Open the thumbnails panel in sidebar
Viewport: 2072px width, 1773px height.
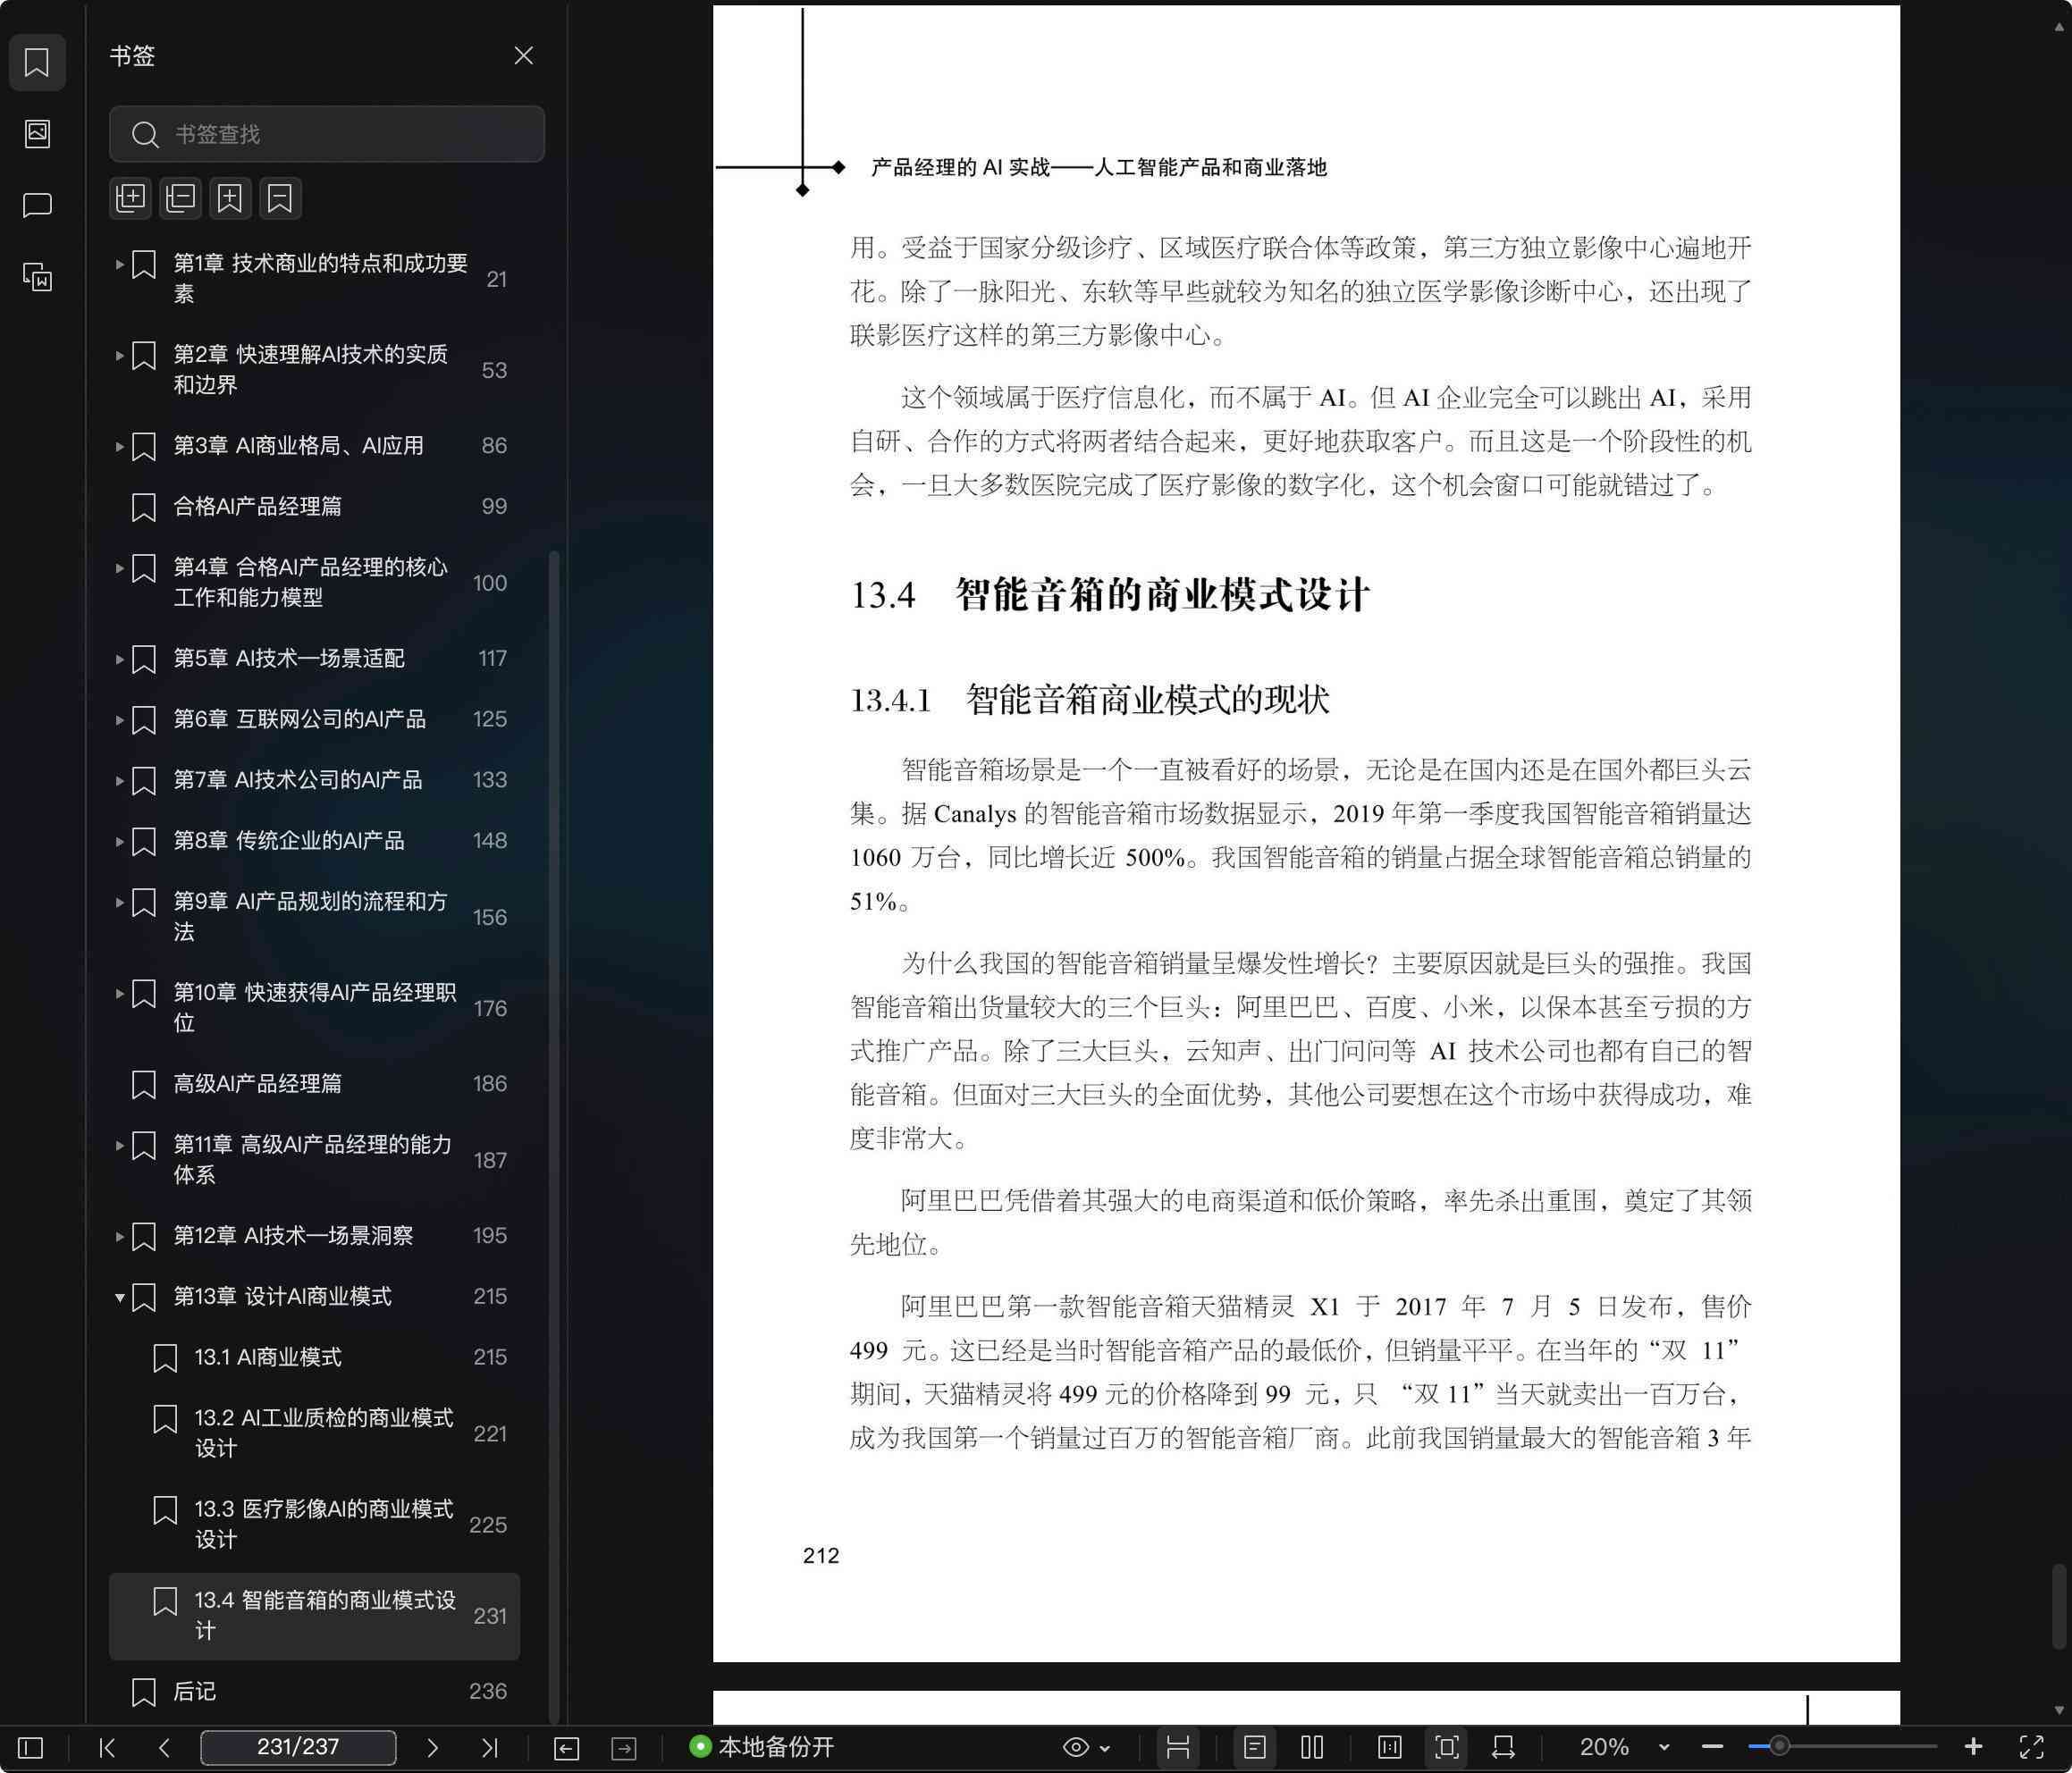click(37, 133)
